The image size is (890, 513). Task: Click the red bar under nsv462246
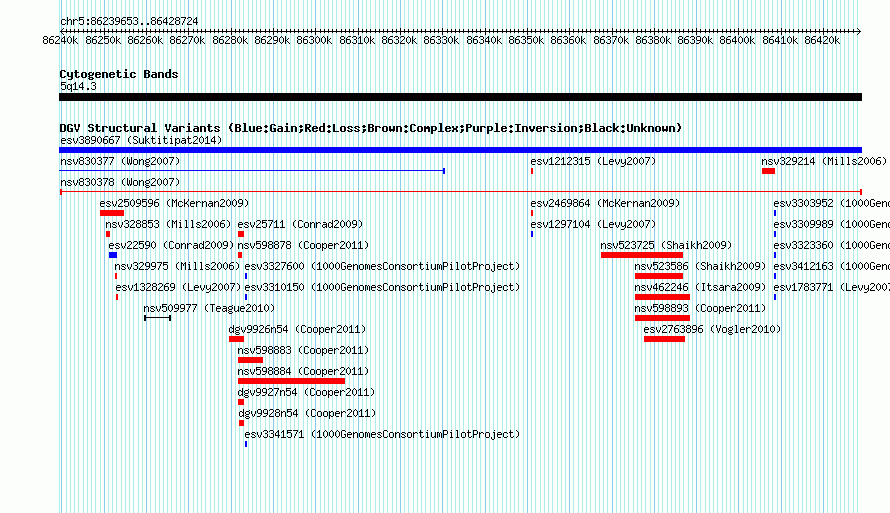[x=662, y=297]
